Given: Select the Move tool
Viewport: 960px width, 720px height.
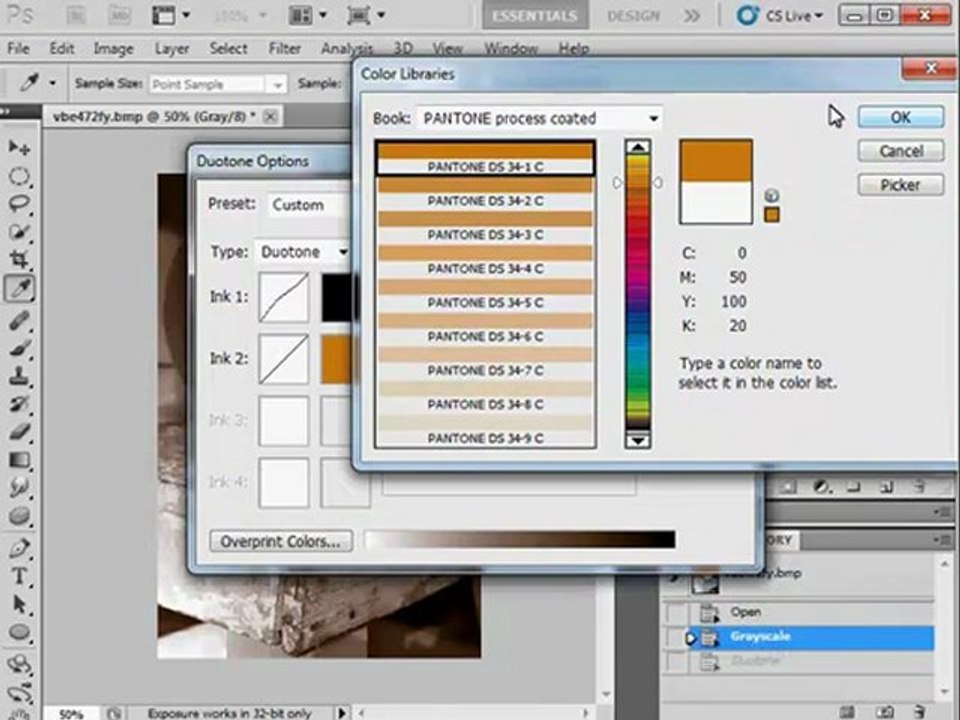Looking at the screenshot, I should point(19,147).
